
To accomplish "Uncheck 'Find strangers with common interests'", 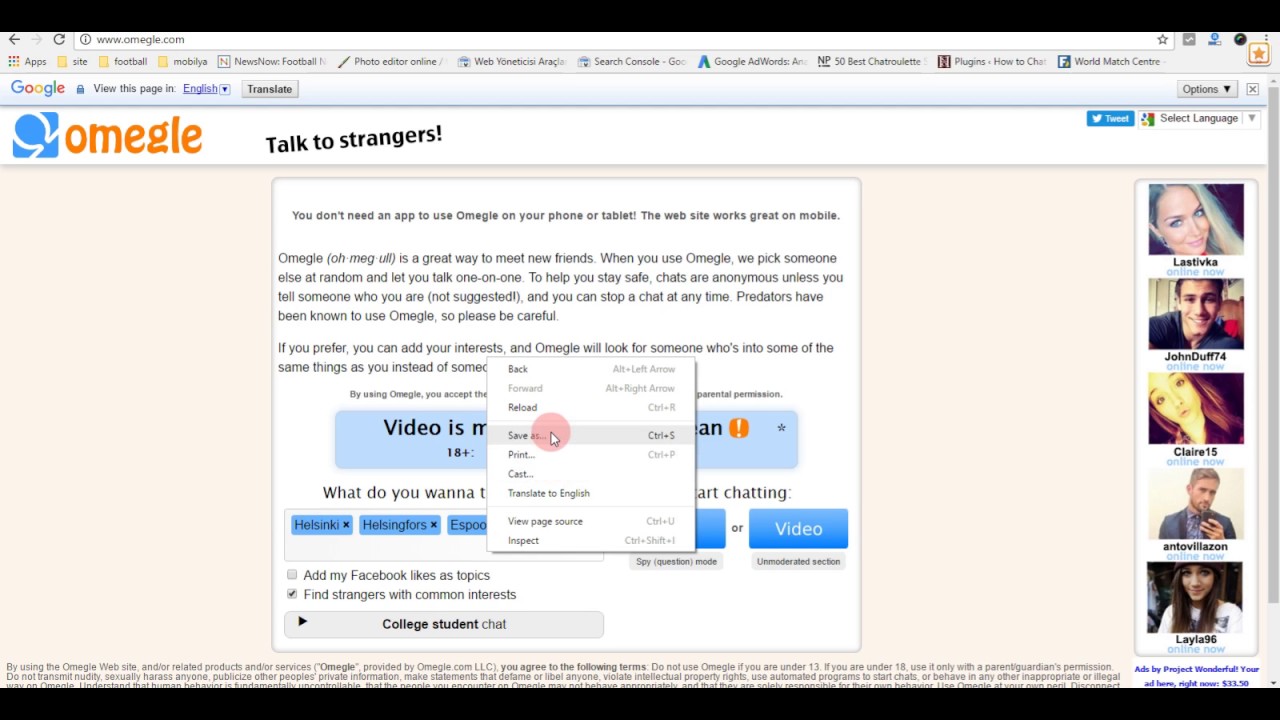I will click(292, 594).
